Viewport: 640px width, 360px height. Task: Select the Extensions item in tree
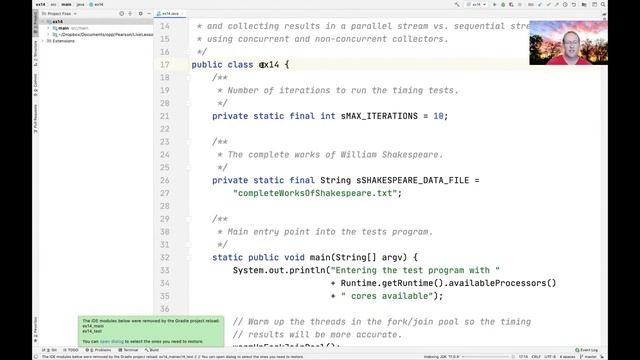point(63,41)
